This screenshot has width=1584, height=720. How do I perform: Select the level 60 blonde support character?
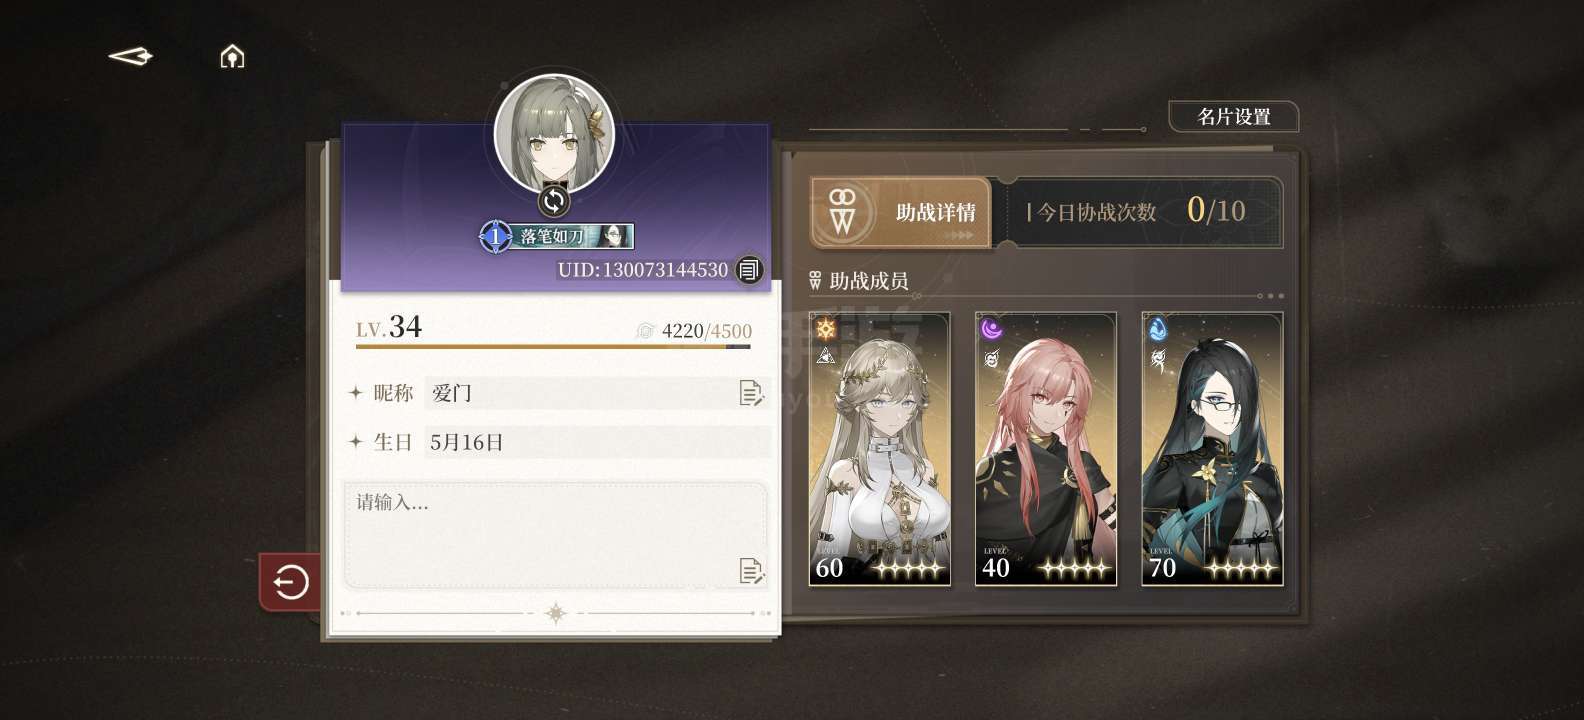(879, 449)
